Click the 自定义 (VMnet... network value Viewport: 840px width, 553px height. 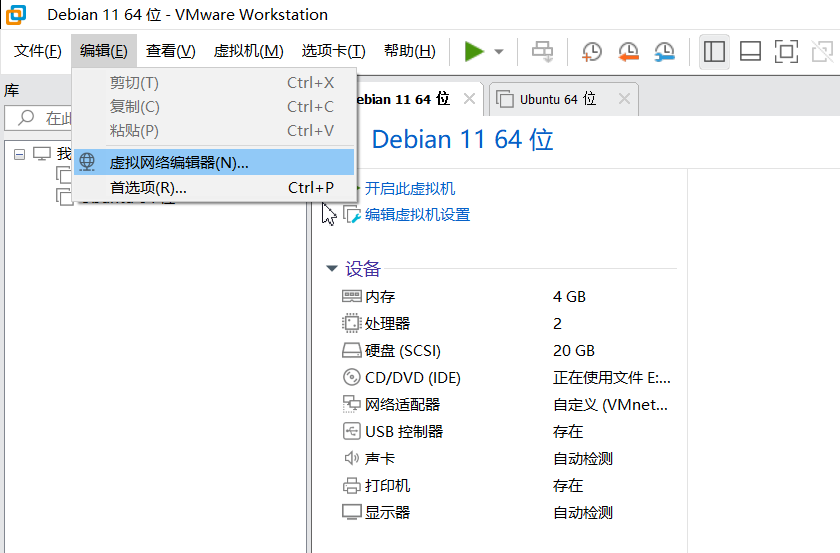click(610, 405)
